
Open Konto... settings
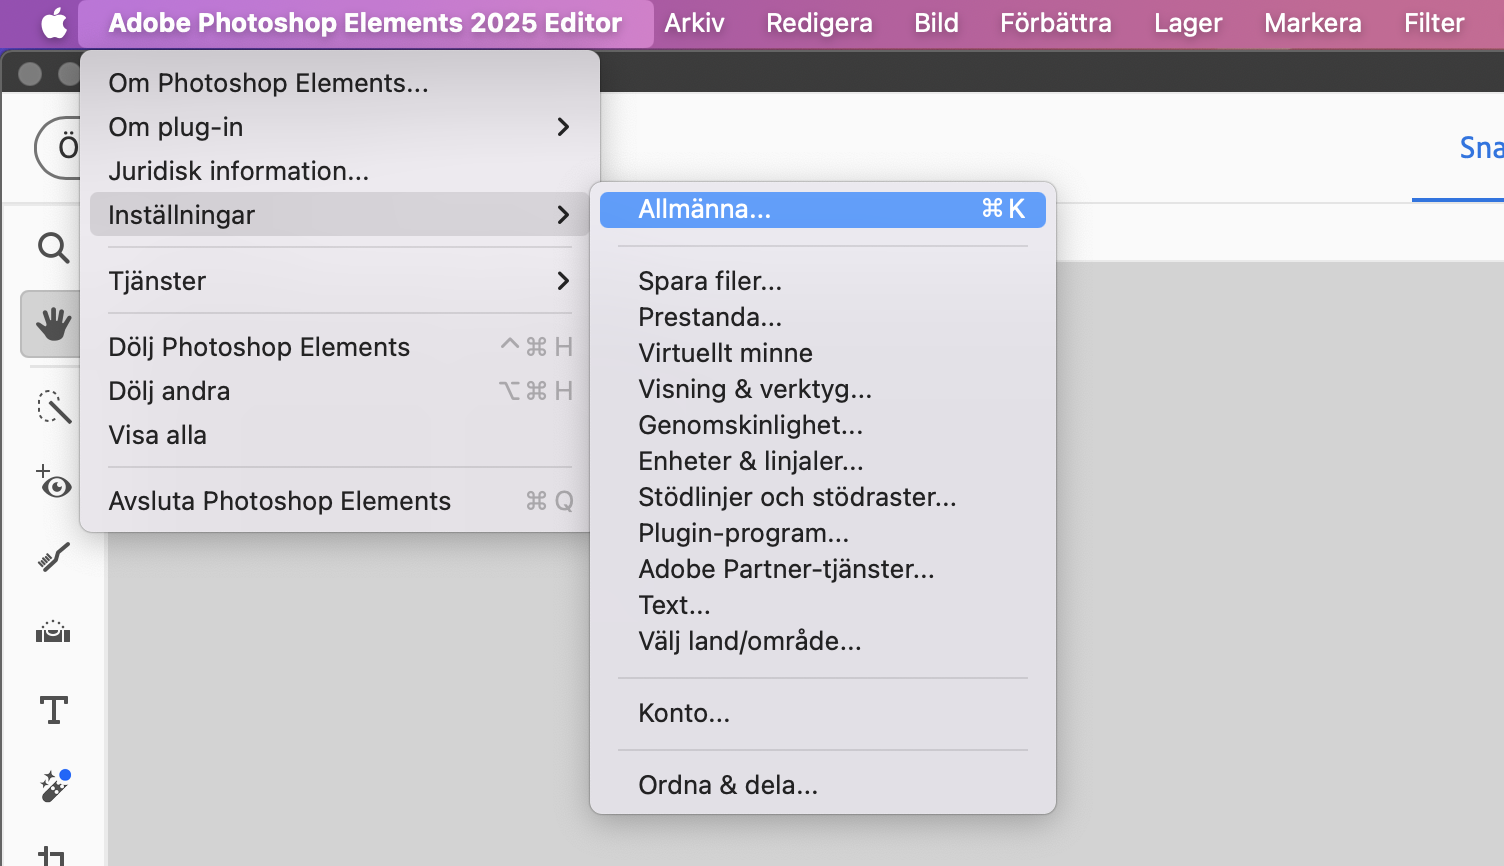[822, 713]
